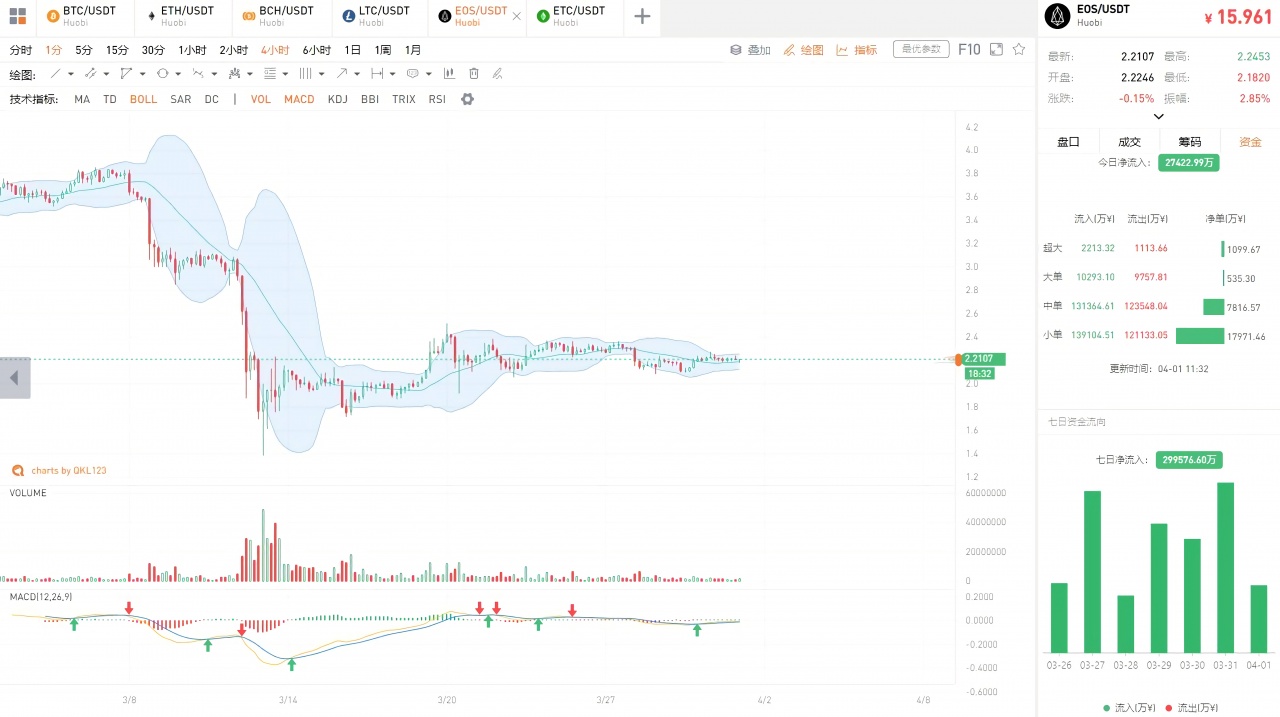Select the horizontal Fibonacci lines tool

[x=270, y=73]
